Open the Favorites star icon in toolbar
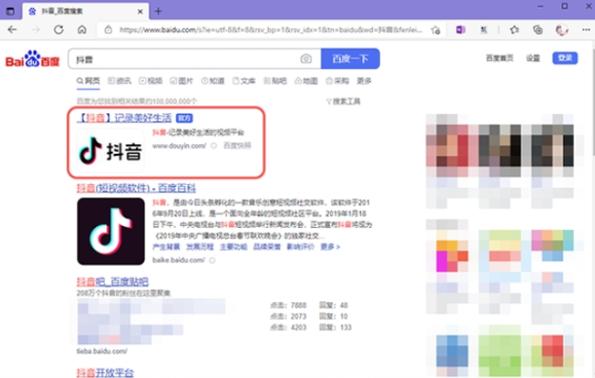 coord(514,30)
